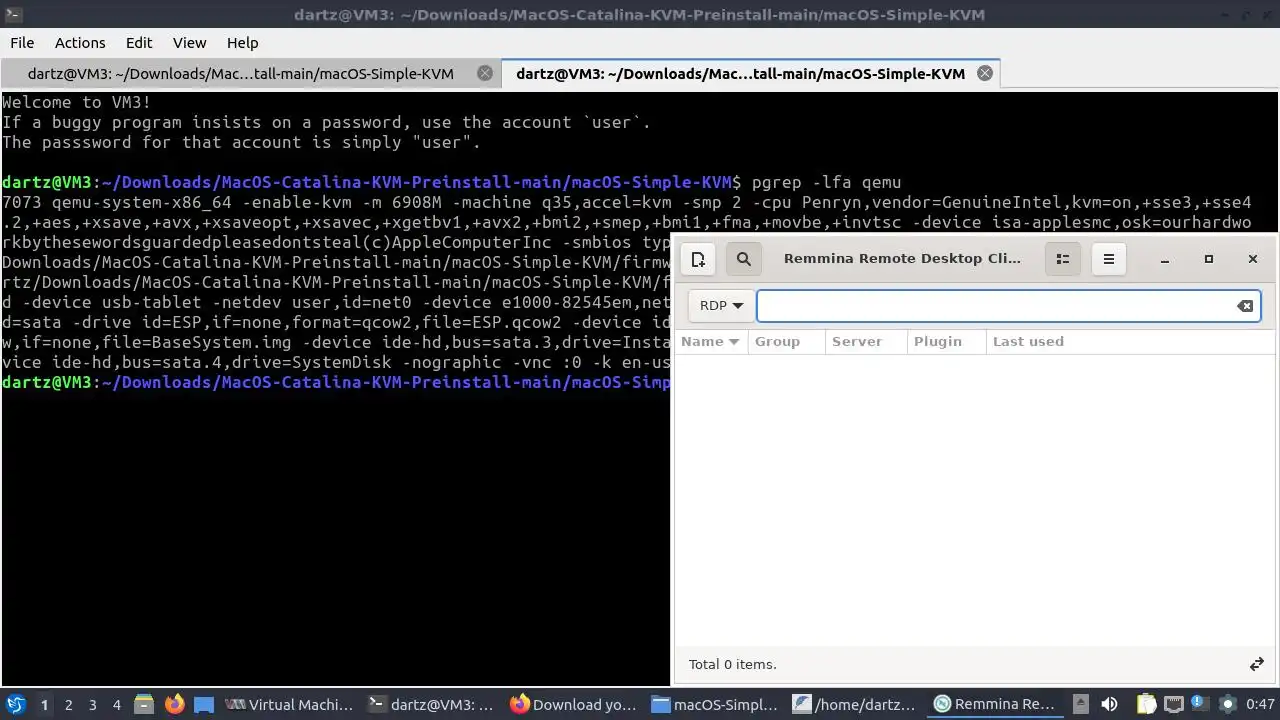Launch the file manager from panel
The height and width of the screenshot is (720, 1280).
click(143, 704)
